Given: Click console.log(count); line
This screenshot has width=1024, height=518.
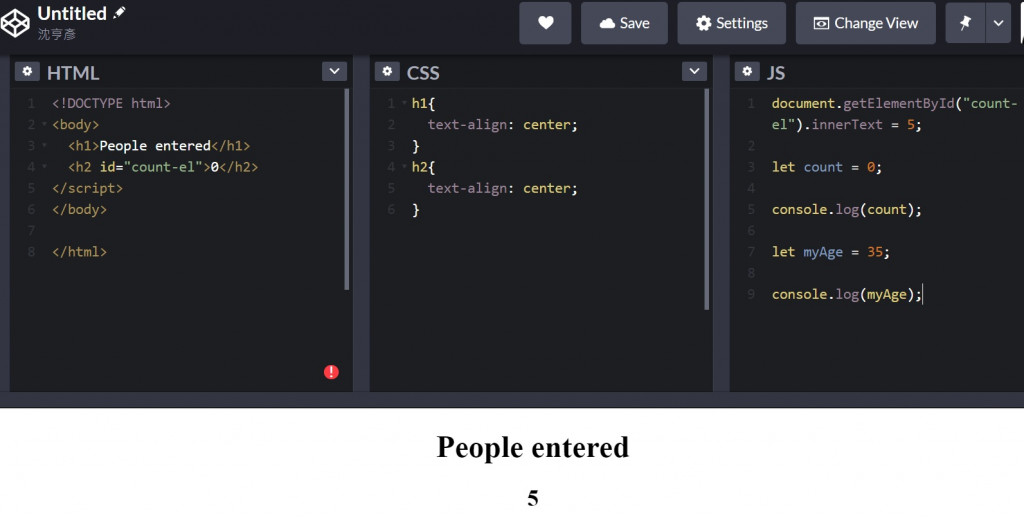Looking at the screenshot, I should click(846, 209).
